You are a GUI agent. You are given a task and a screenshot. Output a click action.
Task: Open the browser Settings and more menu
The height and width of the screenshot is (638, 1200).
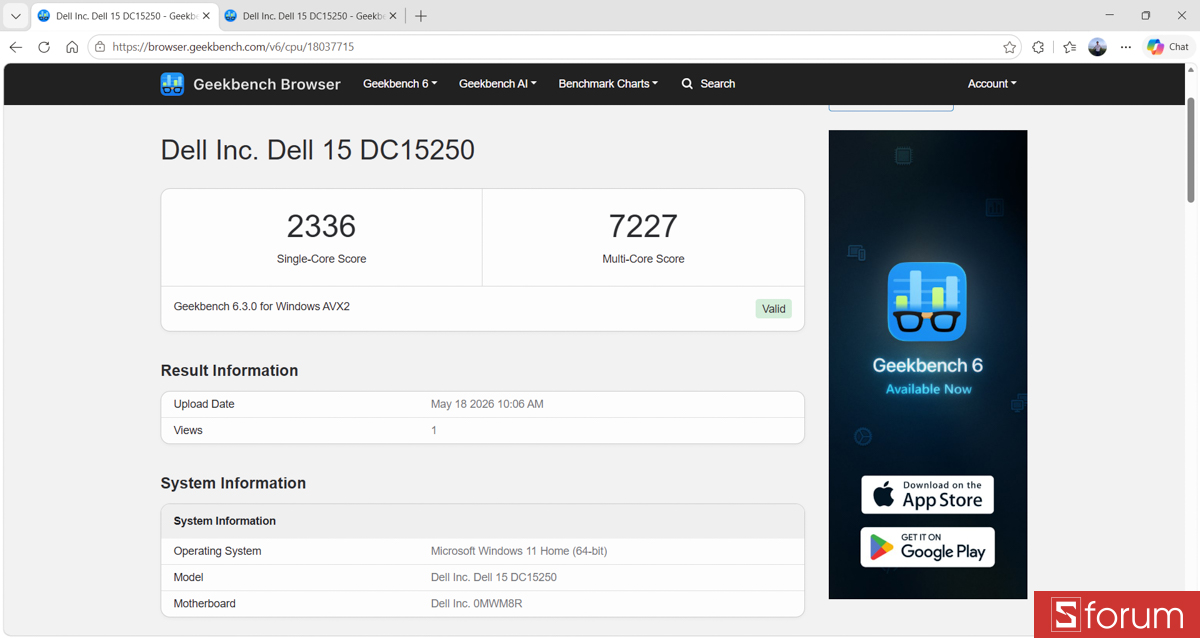click(x=1126, y=47)
